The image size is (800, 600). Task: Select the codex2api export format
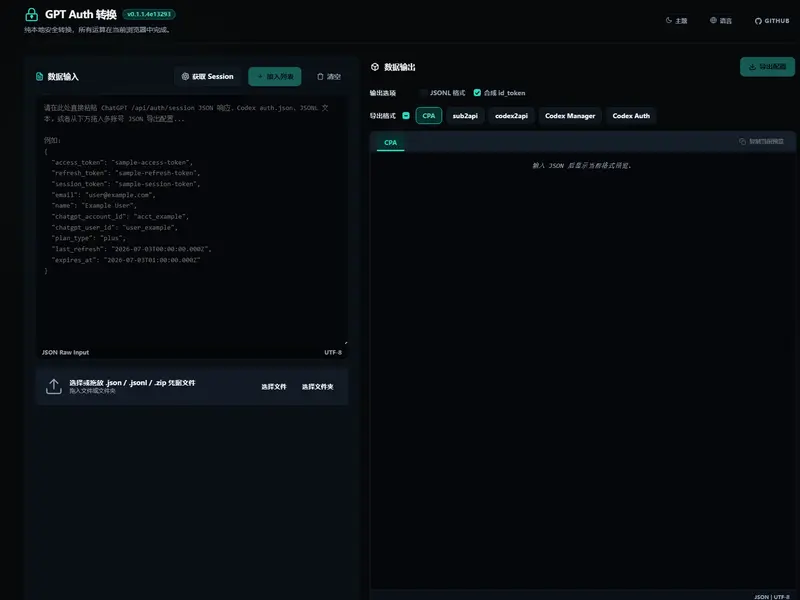click(x=511, y=116)
